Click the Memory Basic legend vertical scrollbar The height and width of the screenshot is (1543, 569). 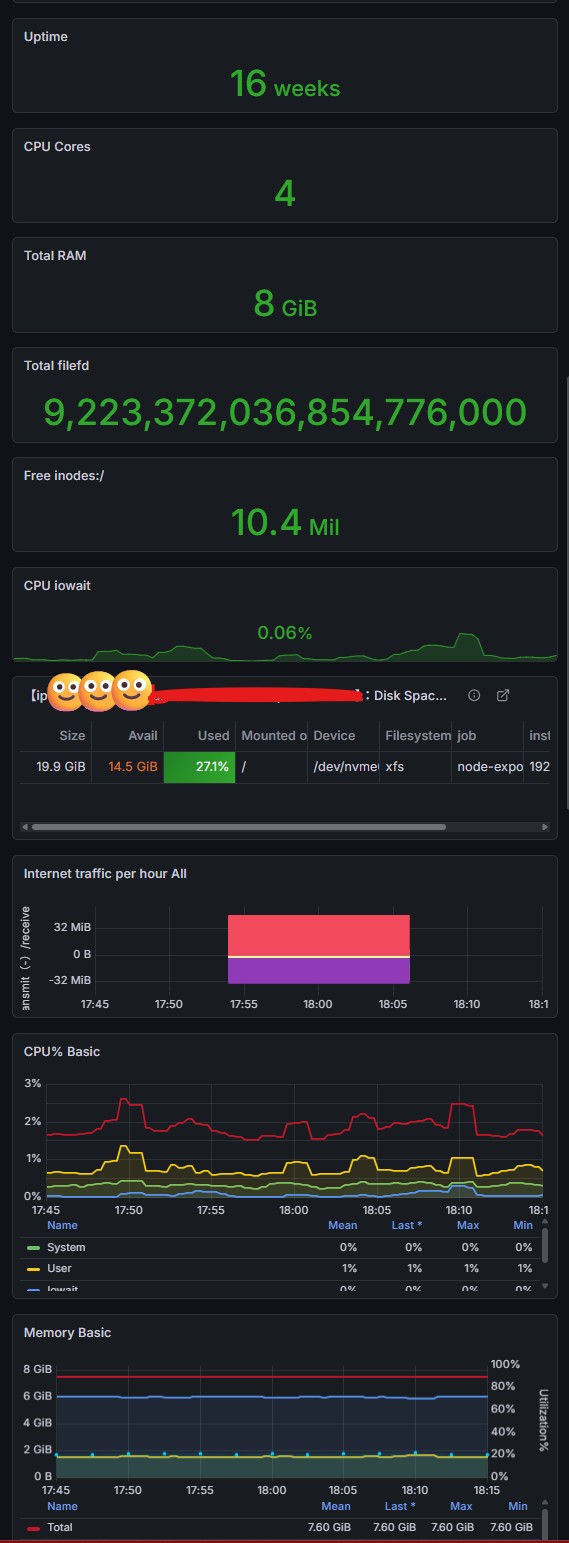545,1524
